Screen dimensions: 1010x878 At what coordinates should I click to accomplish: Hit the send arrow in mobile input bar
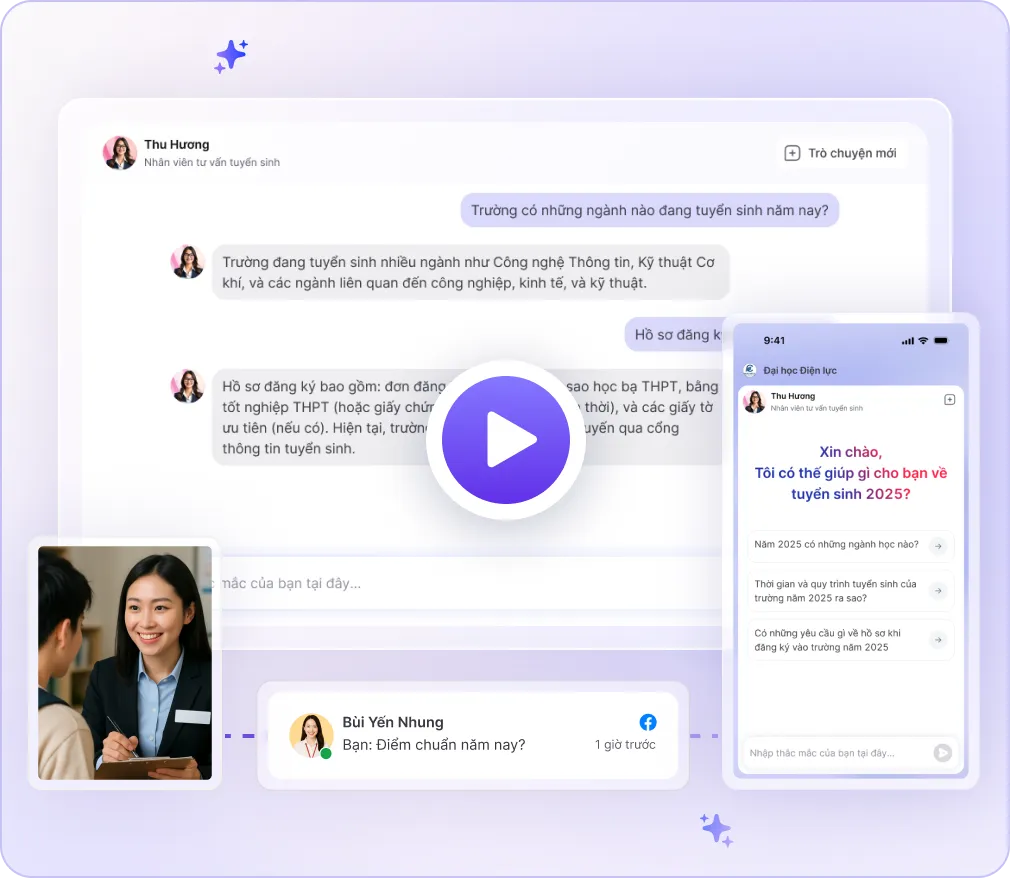coord(942,753)
